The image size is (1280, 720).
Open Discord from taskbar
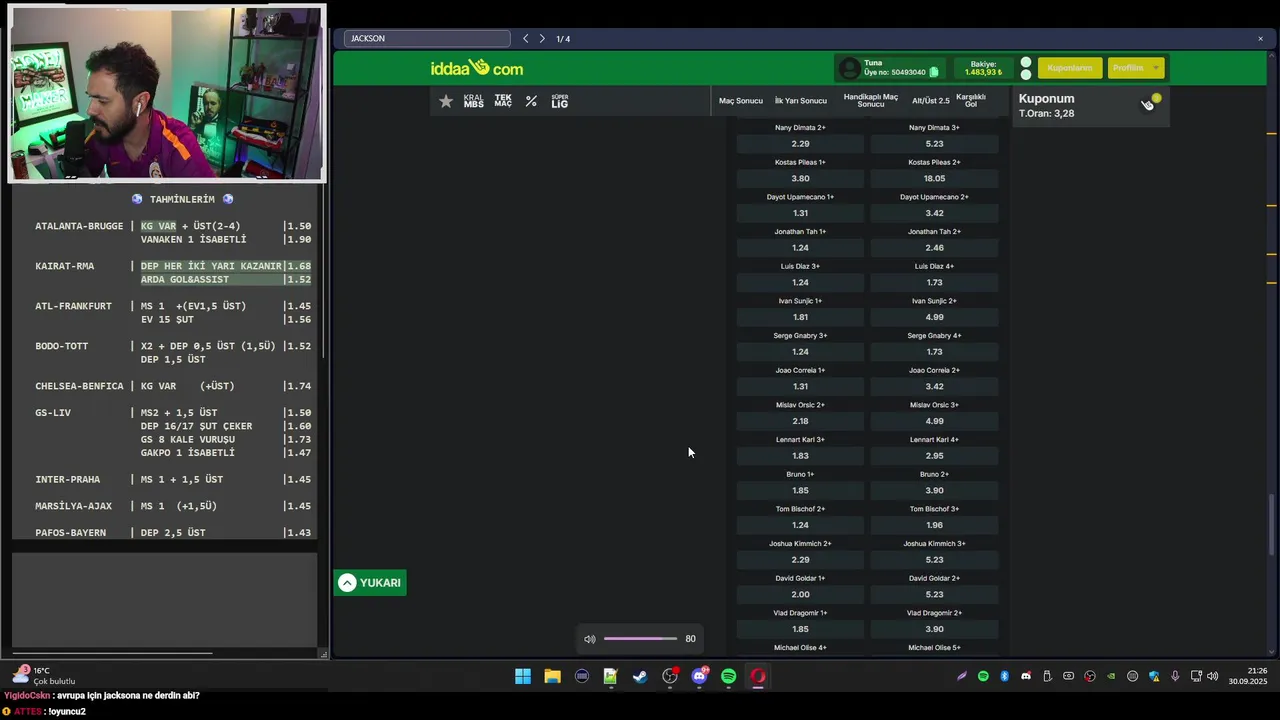pyautogui.click(x=699, y=677)
